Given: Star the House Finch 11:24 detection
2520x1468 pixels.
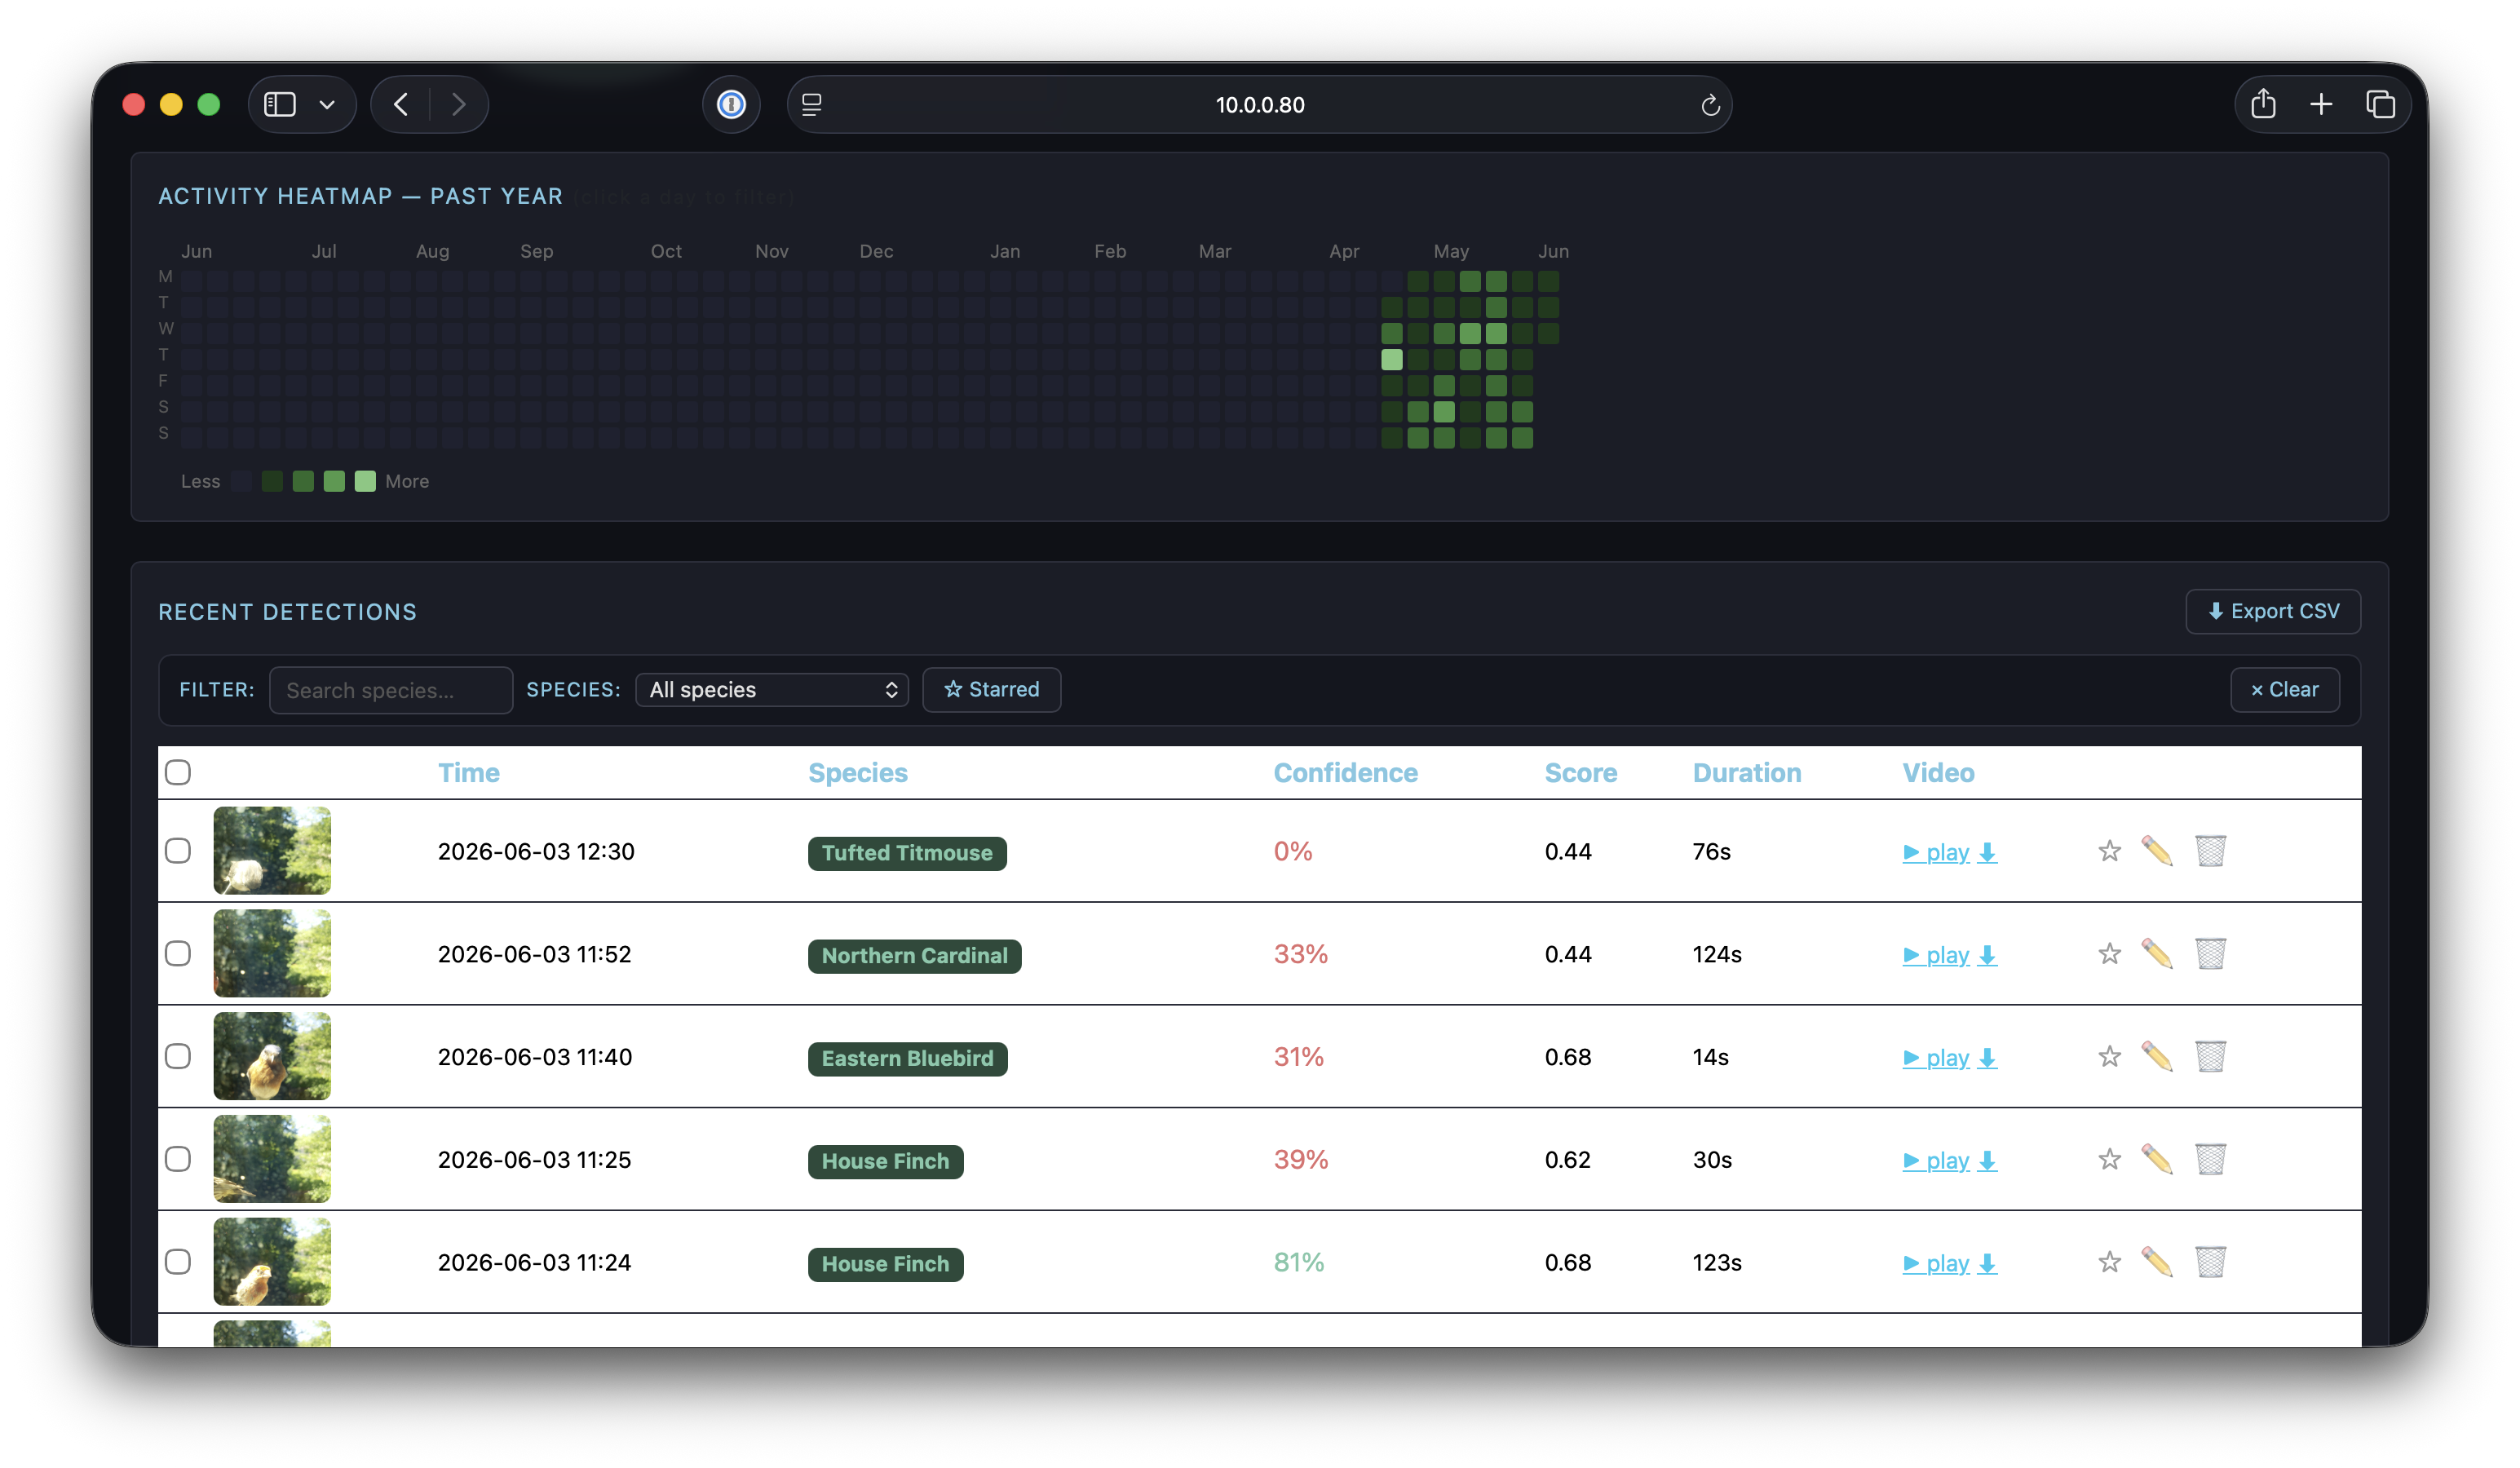Looking at the screenshot, I should (x=2109, y=1263).
